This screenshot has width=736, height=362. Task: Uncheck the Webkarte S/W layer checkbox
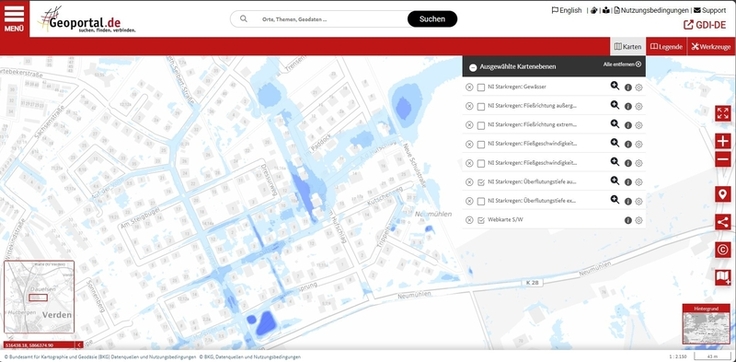[x=481, y=220]
